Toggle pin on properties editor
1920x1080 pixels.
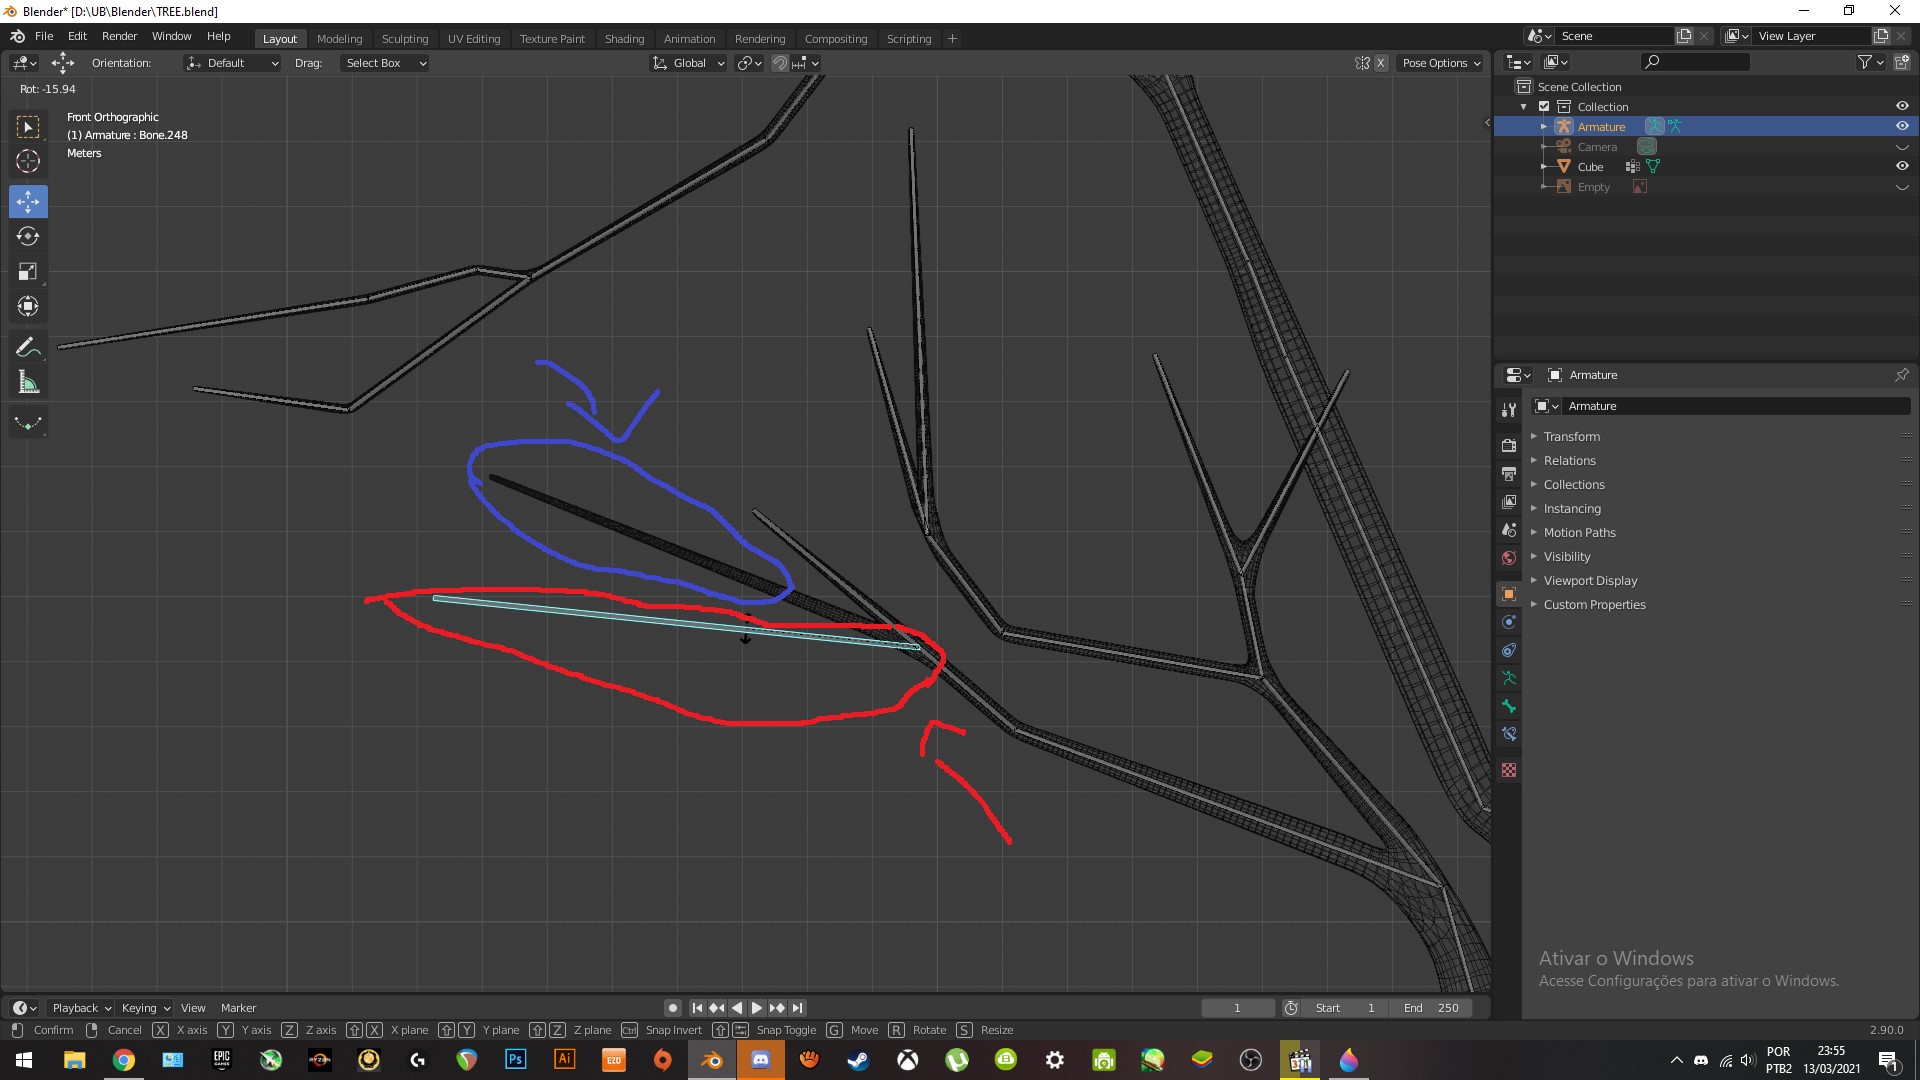click(x=1901, y=375)
